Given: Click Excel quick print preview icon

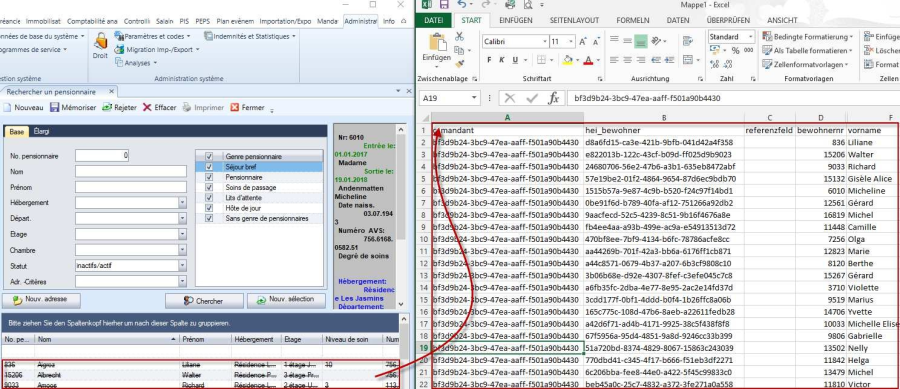Looking at the screenshot, I should tap(528, 5).
